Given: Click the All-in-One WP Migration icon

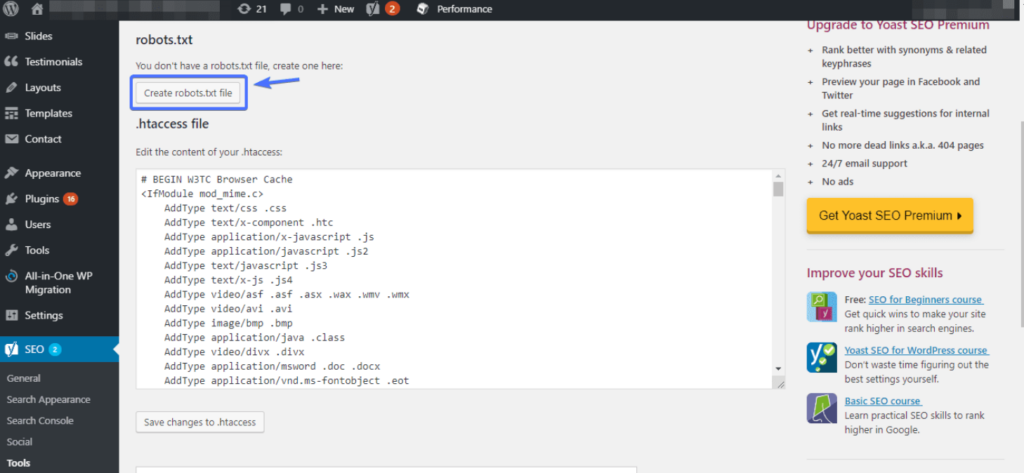Looking at the screenshot, I should pyautogui.click(x=11, y=276).
